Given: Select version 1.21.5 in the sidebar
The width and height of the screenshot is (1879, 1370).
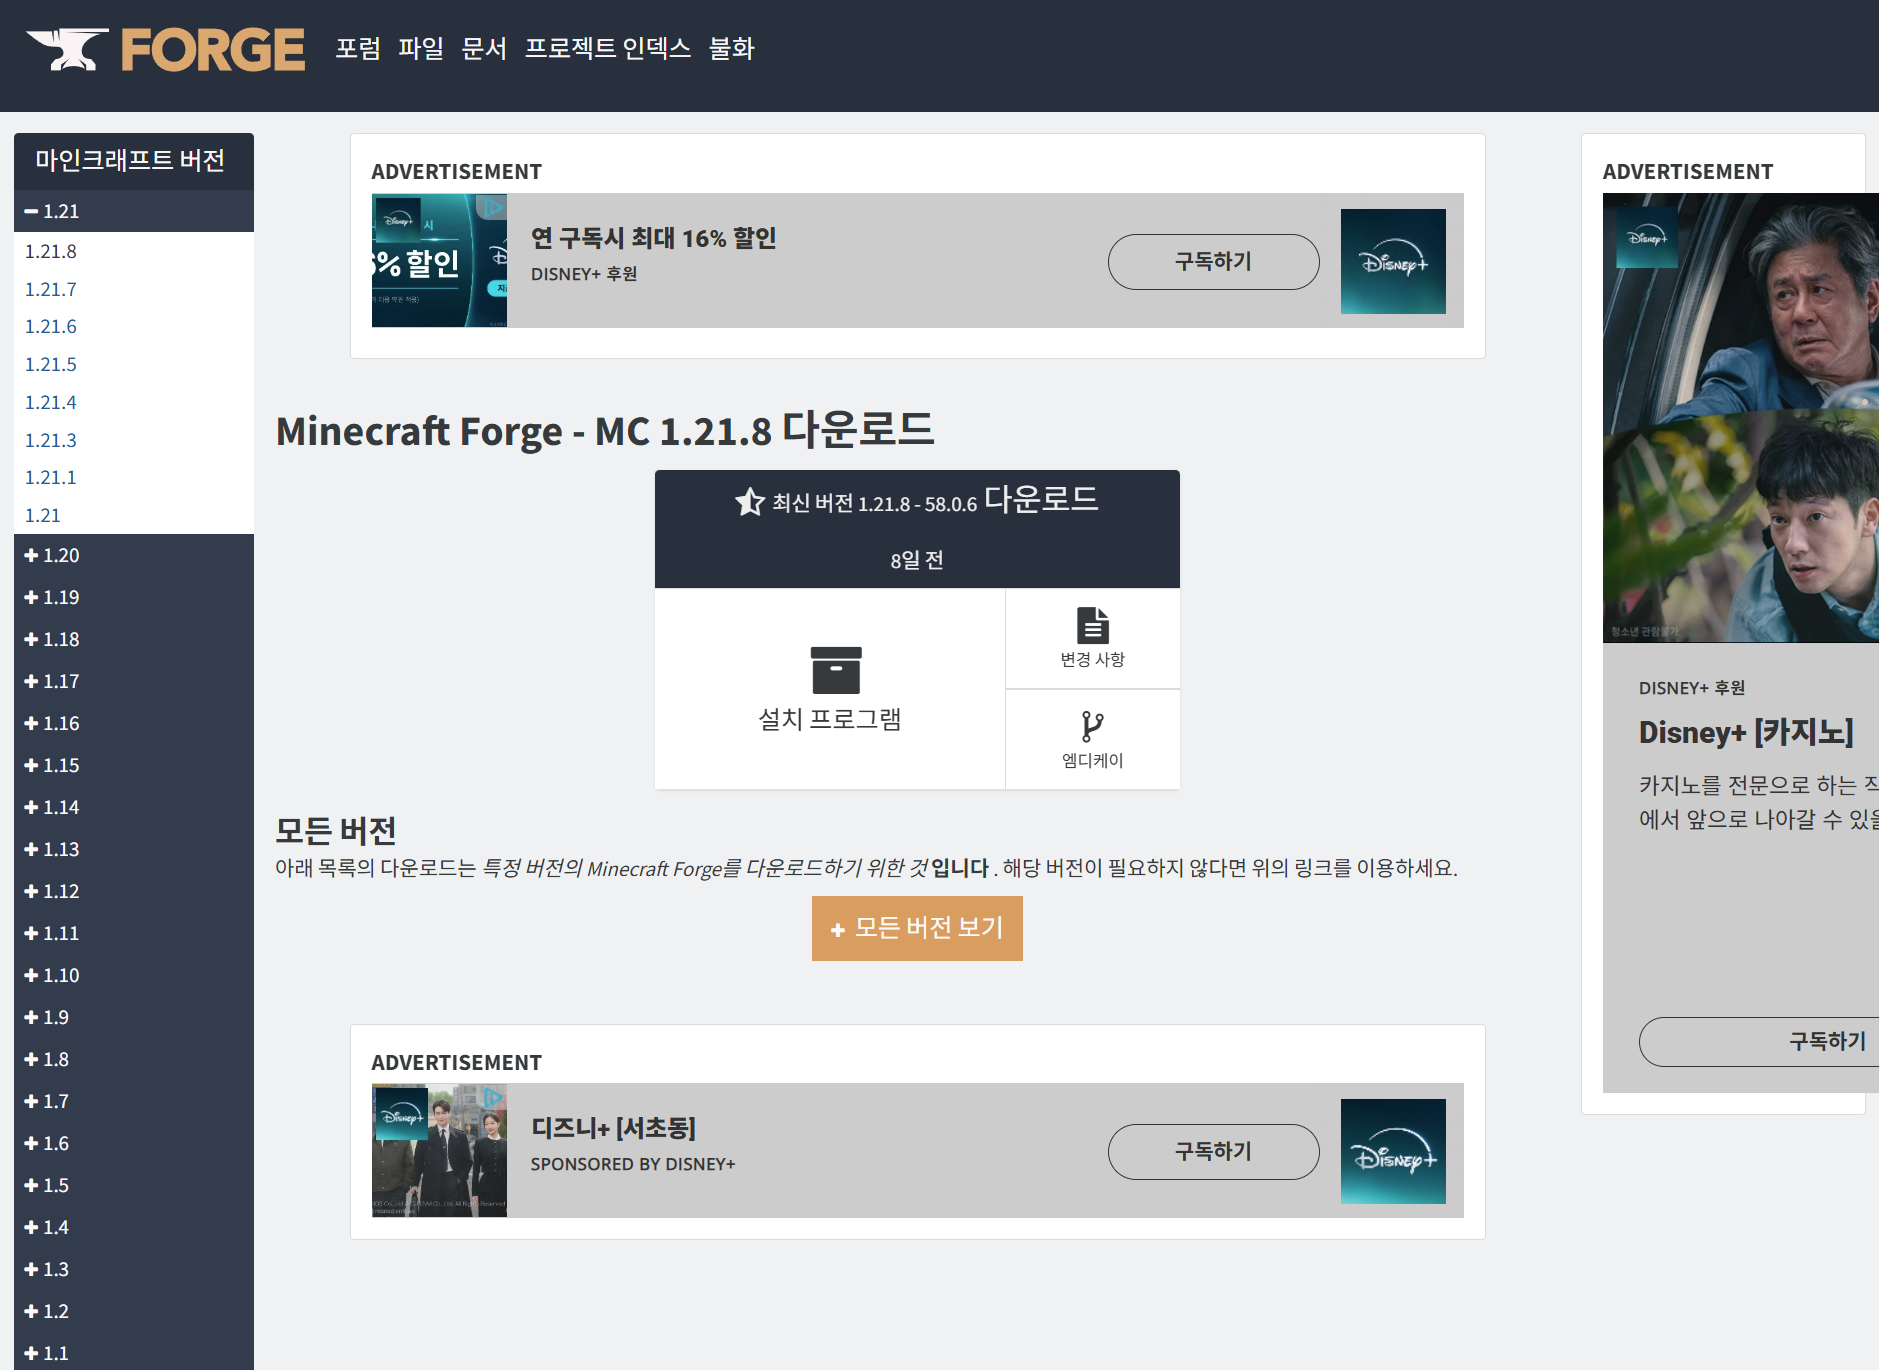Looking at the screenshot, I should (51, 364).
